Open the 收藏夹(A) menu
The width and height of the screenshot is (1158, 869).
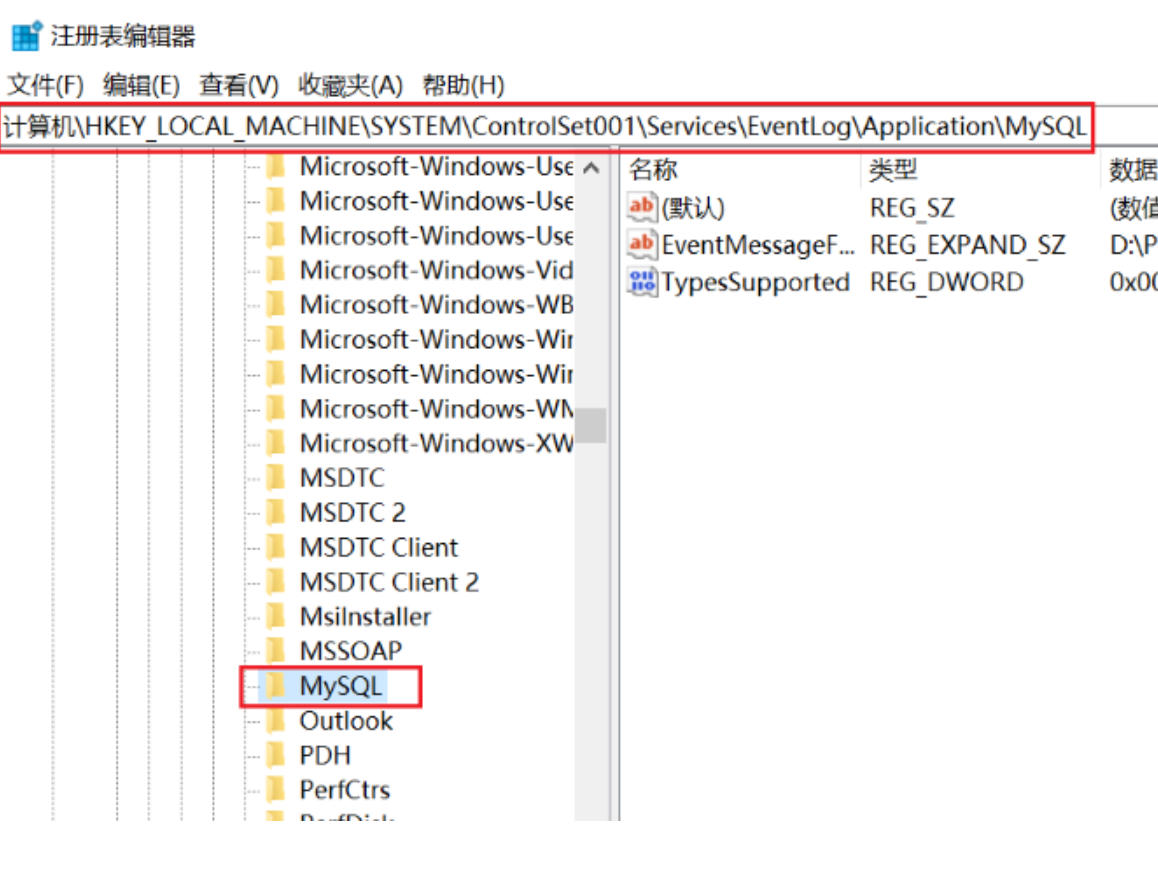(x=350, y=86)
